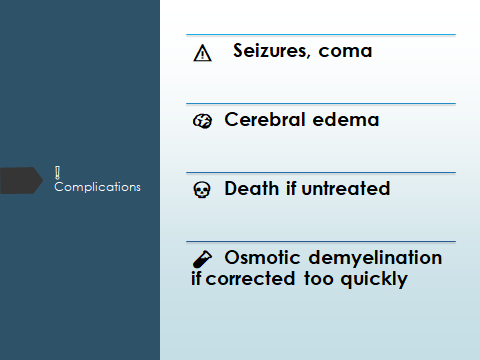The width and height of the screenshot is (480, 360).
Task: Select the word 'demyelination'
Action: (x=375, y=258)
